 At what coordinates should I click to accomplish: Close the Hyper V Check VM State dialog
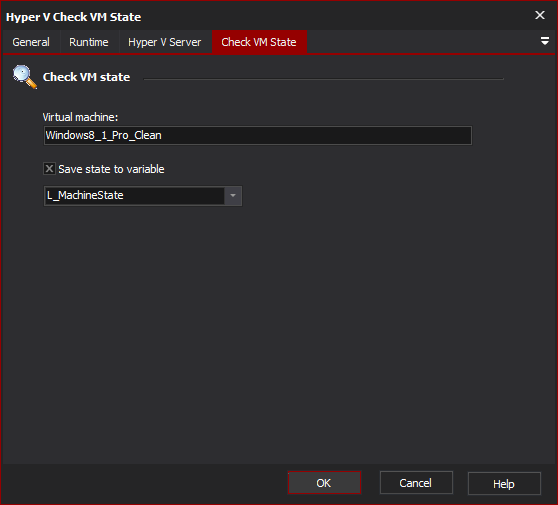click(x=539, y=15)
